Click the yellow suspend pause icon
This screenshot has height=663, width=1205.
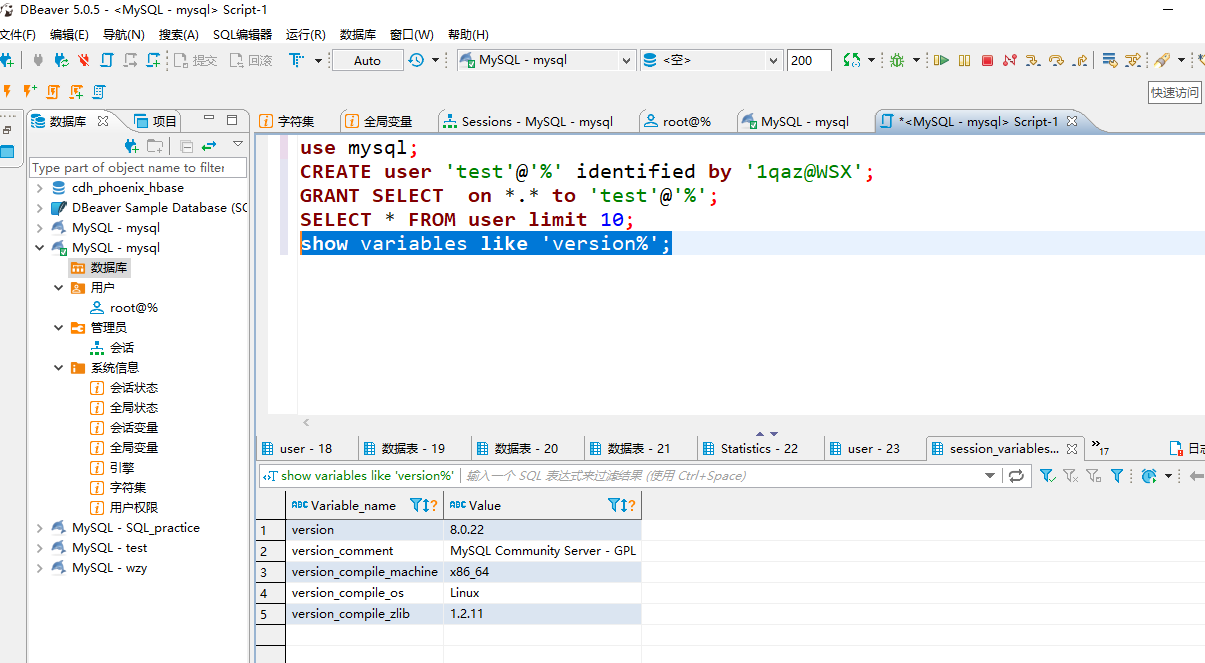point(964,60)
